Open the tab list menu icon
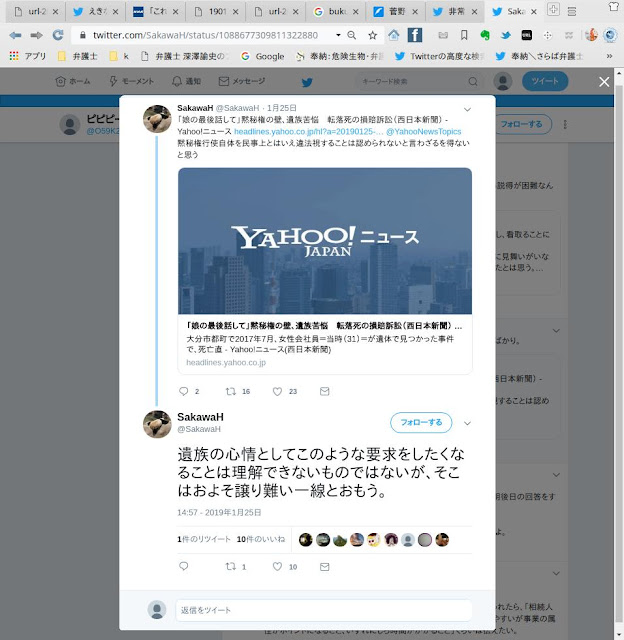The width and height of the screenshot is (624, 640). (x=572, y=11)
